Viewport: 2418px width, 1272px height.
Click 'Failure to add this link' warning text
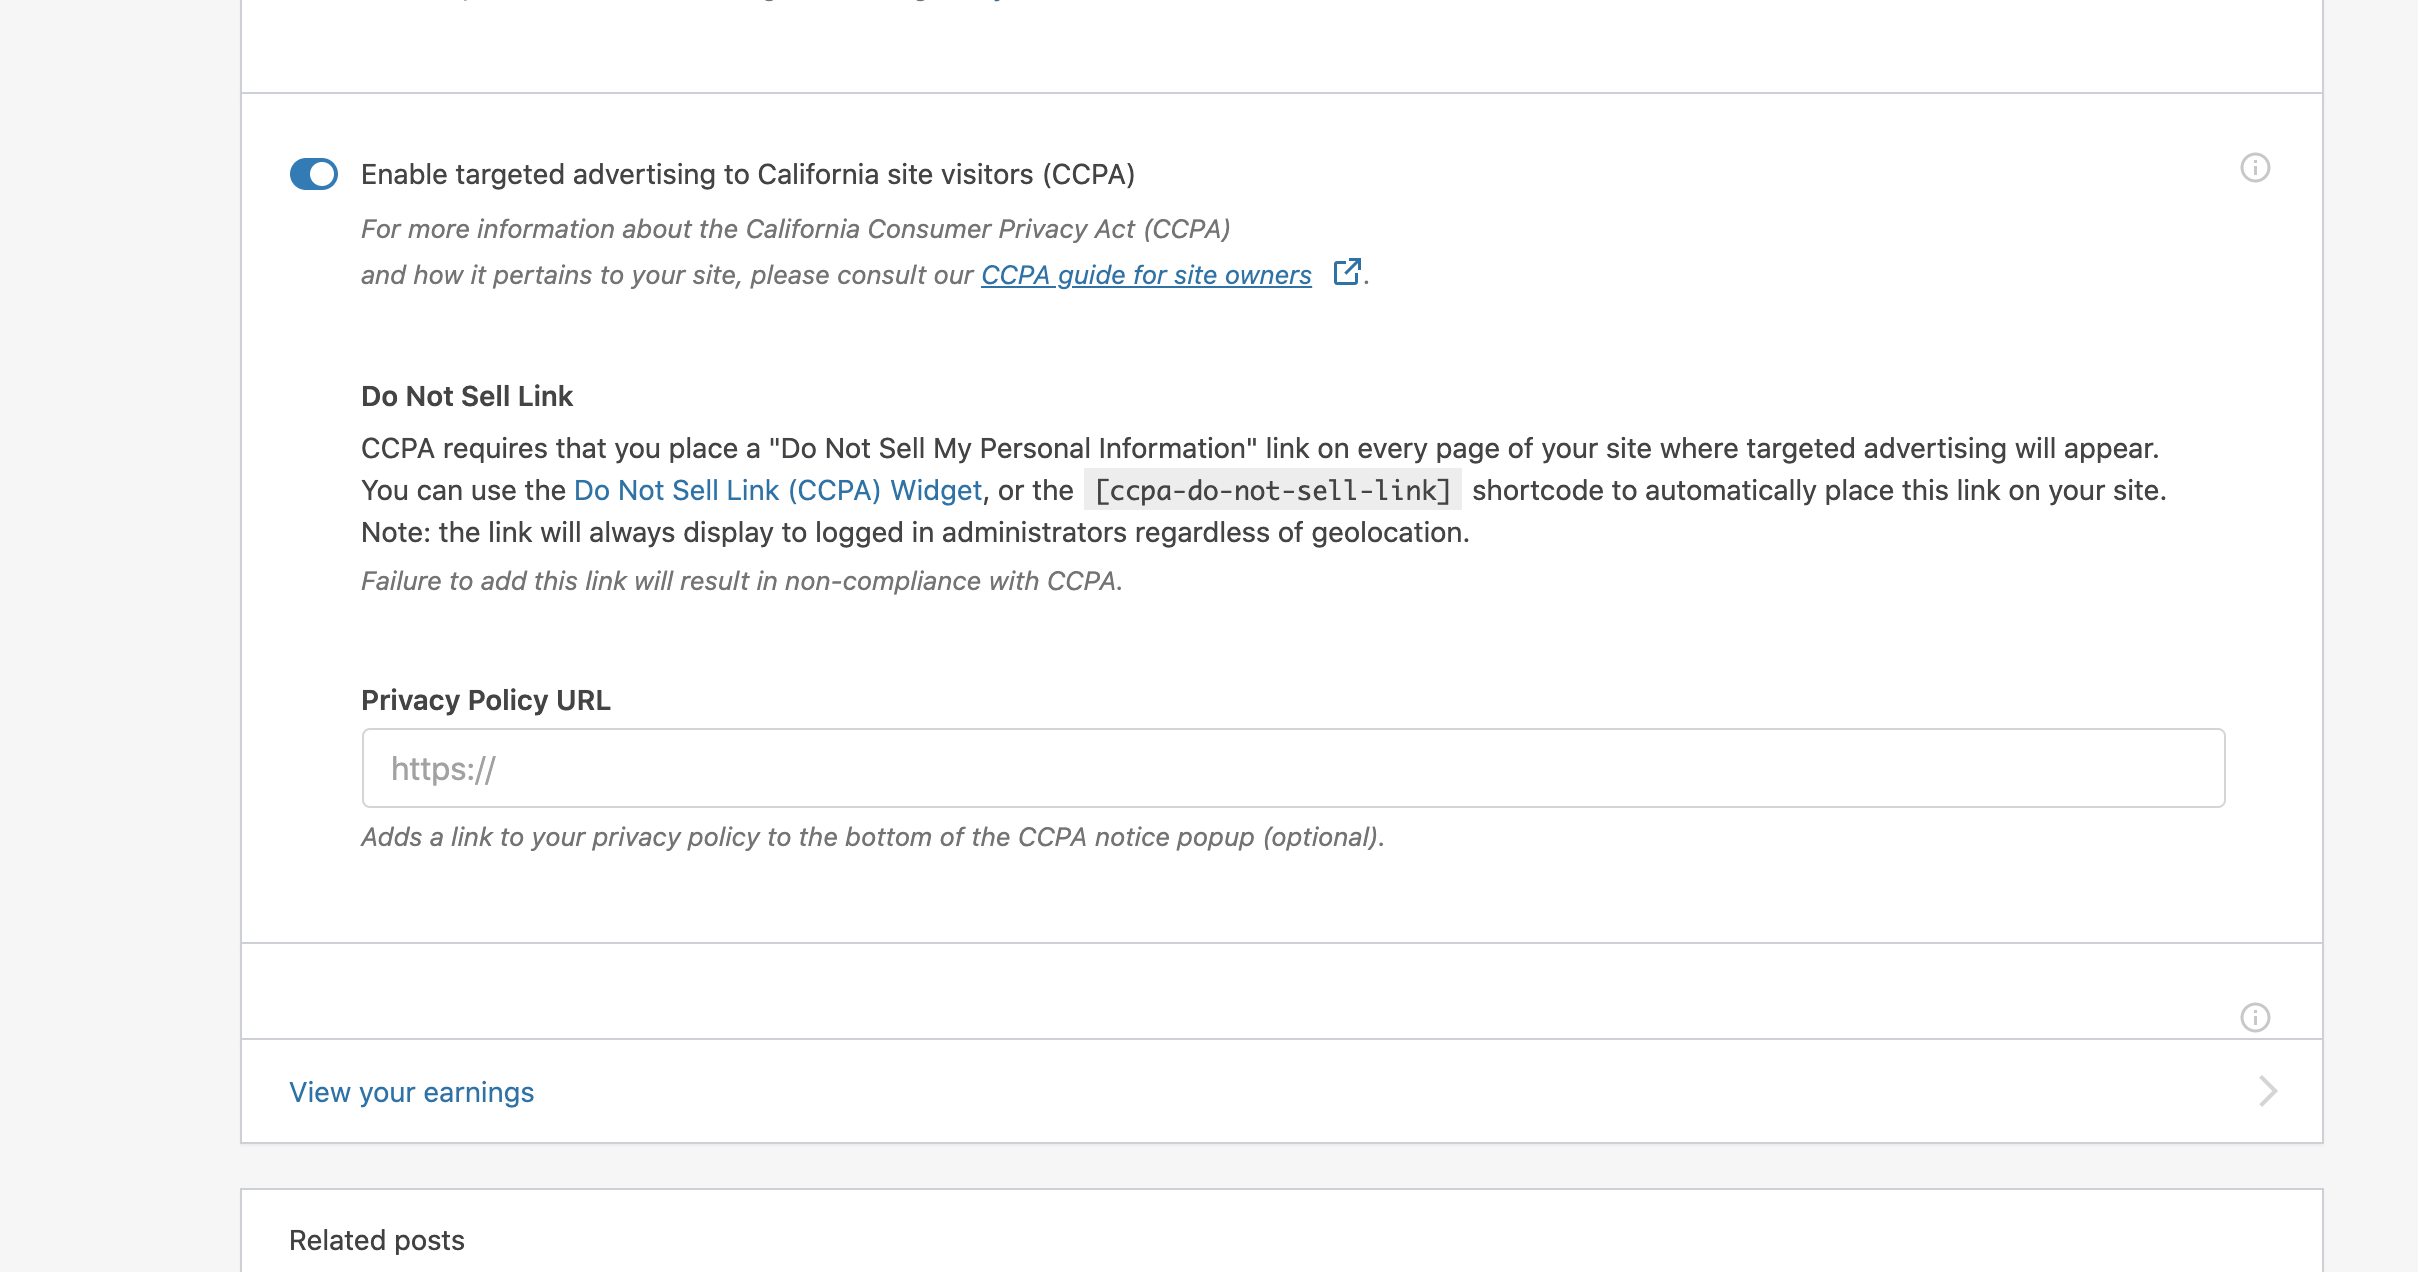point(741,581)
